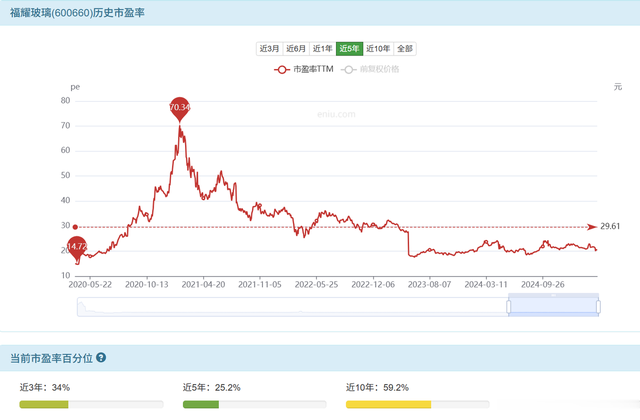The height and width of the screenshot is (420, 640).
Task: Click the 近3年 34% percentile bar
Action: pos(91,404)
